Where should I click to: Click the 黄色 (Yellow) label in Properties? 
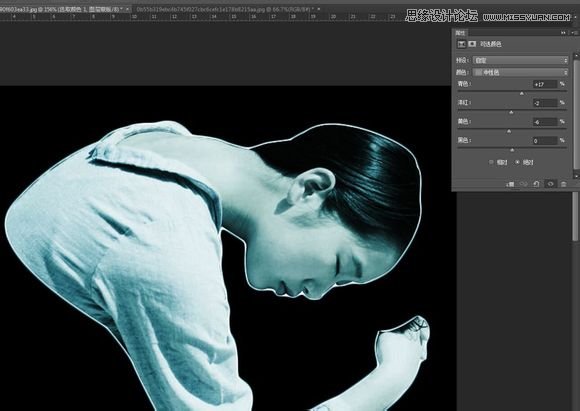click(463, 121)
